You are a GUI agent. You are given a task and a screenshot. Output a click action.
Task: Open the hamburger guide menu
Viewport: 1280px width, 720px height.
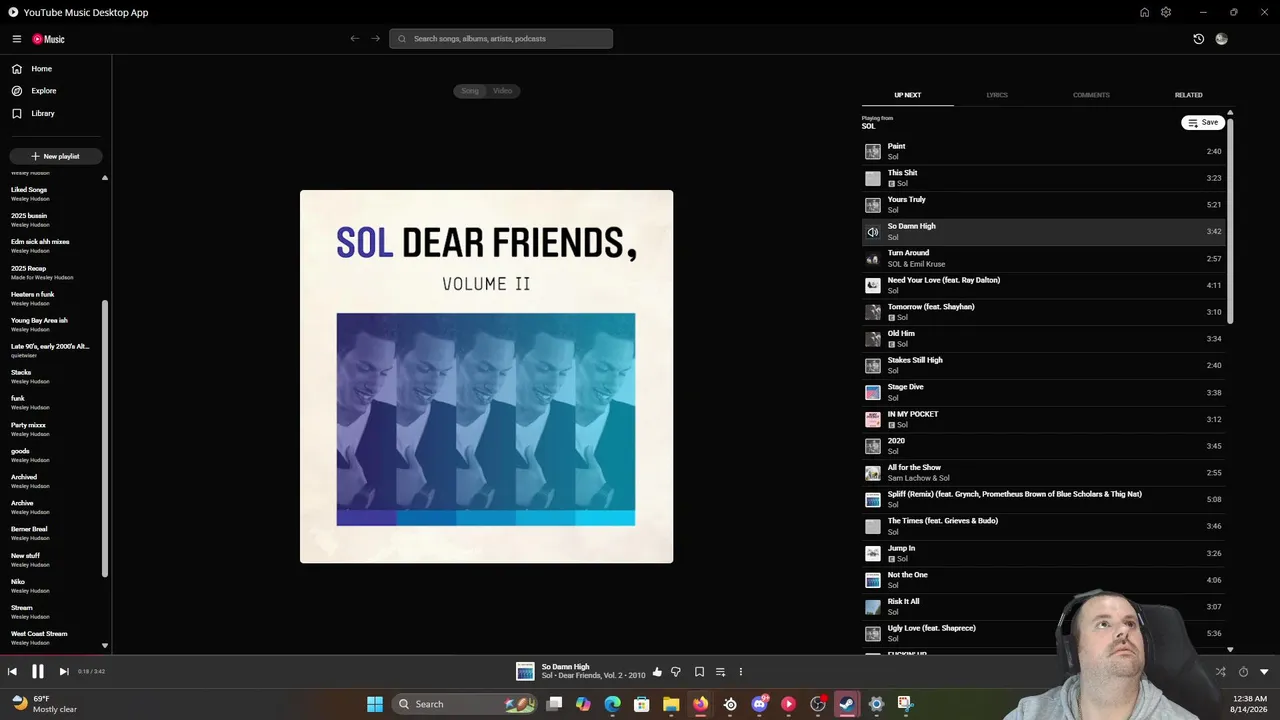[x=17, y=39]
